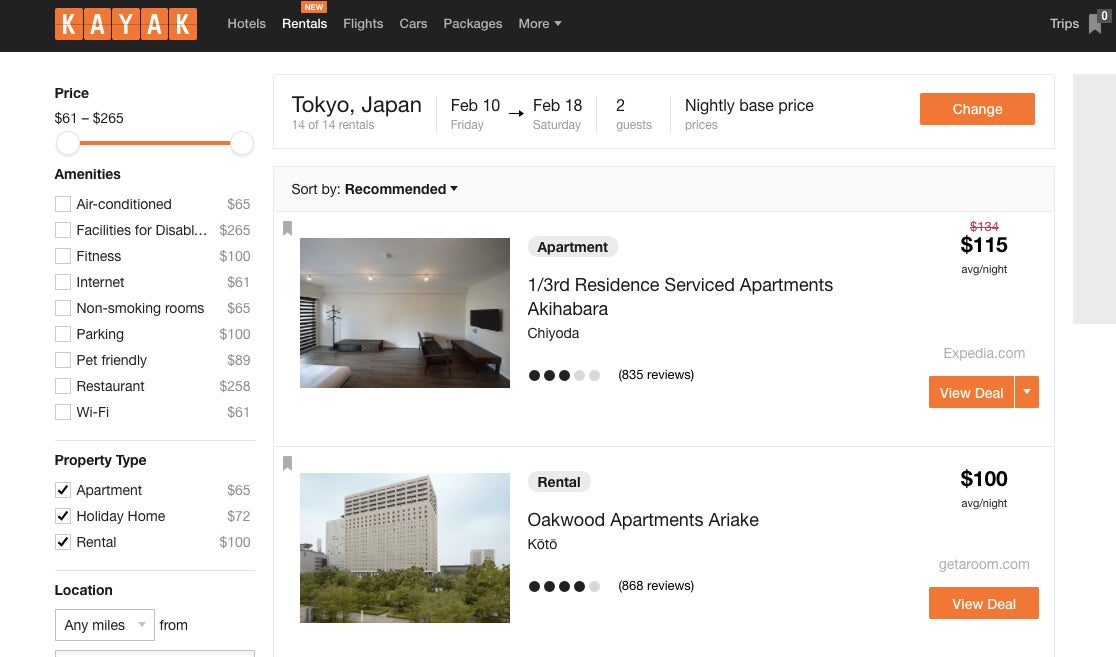Screen dimensions: 1116x657
Task: Enable Non-smoking rooms filter
Action: click(x=63, y=308)
